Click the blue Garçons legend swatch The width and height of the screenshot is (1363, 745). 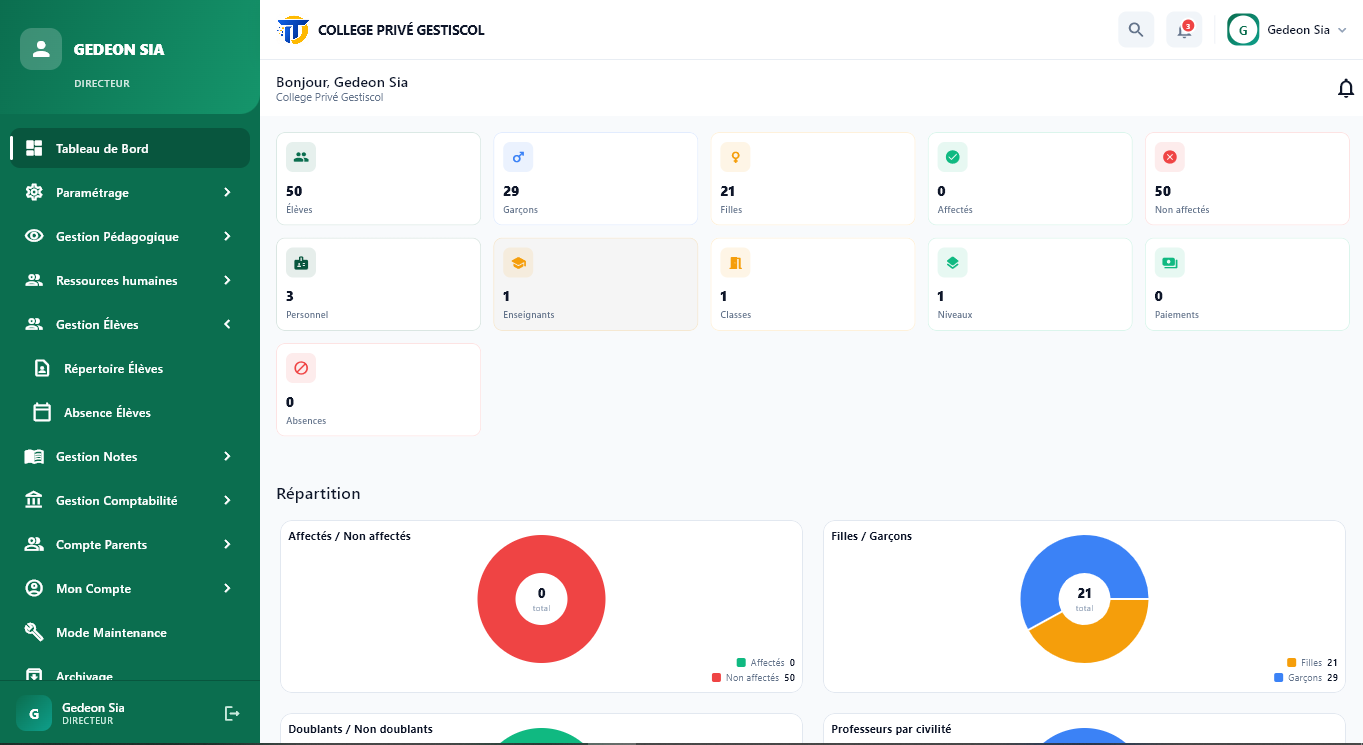tap(1279, 677)
